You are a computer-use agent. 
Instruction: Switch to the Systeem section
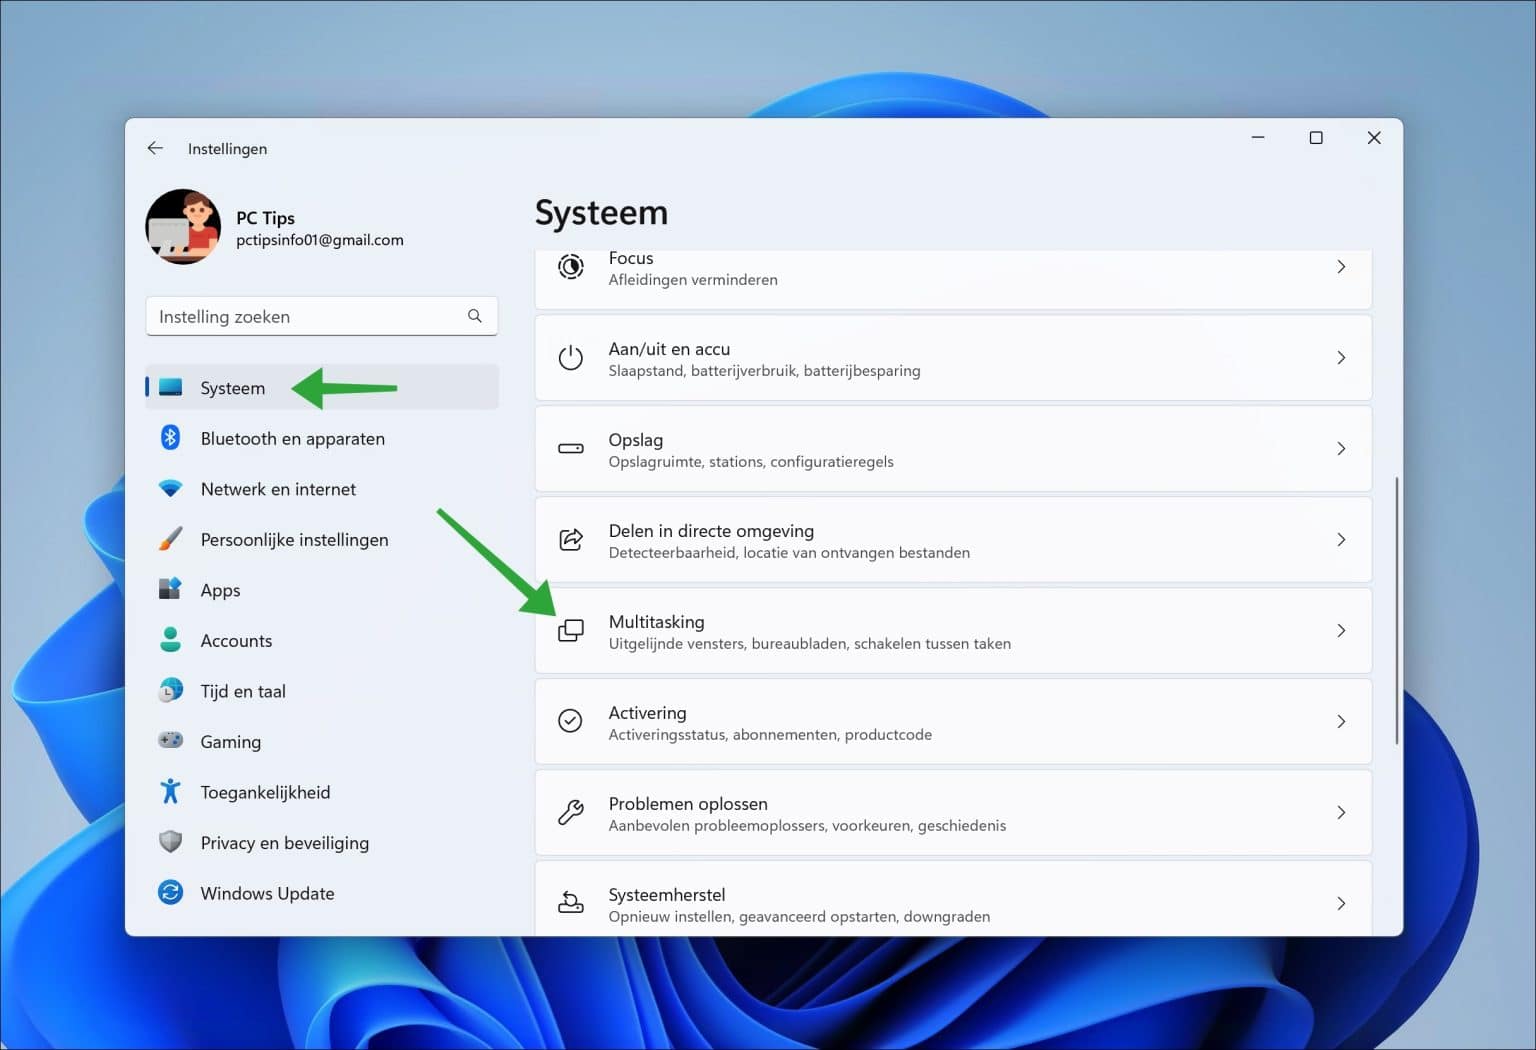[x=232, y=387]
